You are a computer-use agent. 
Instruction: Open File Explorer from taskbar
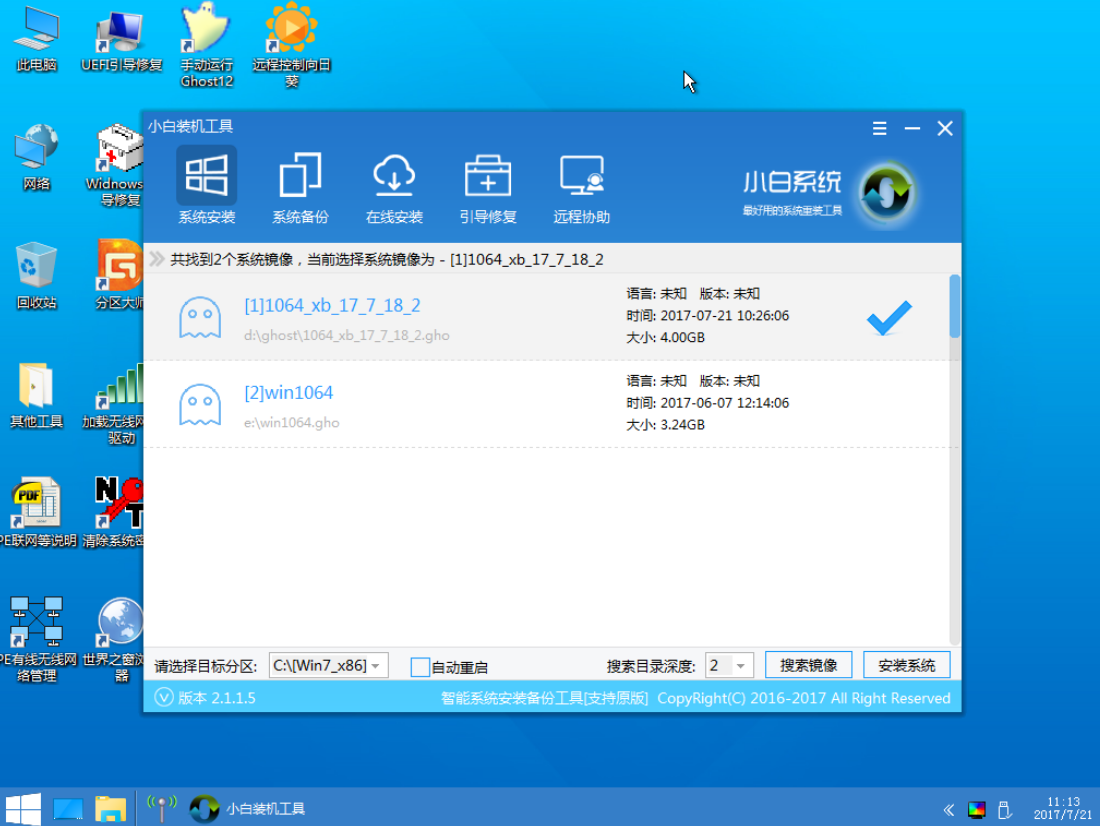tap(110, 808)
